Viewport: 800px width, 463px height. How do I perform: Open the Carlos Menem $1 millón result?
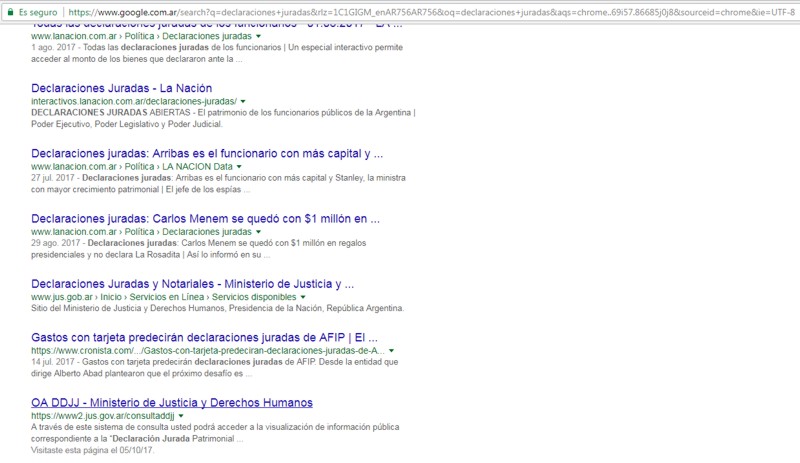[x=205, y=218]
